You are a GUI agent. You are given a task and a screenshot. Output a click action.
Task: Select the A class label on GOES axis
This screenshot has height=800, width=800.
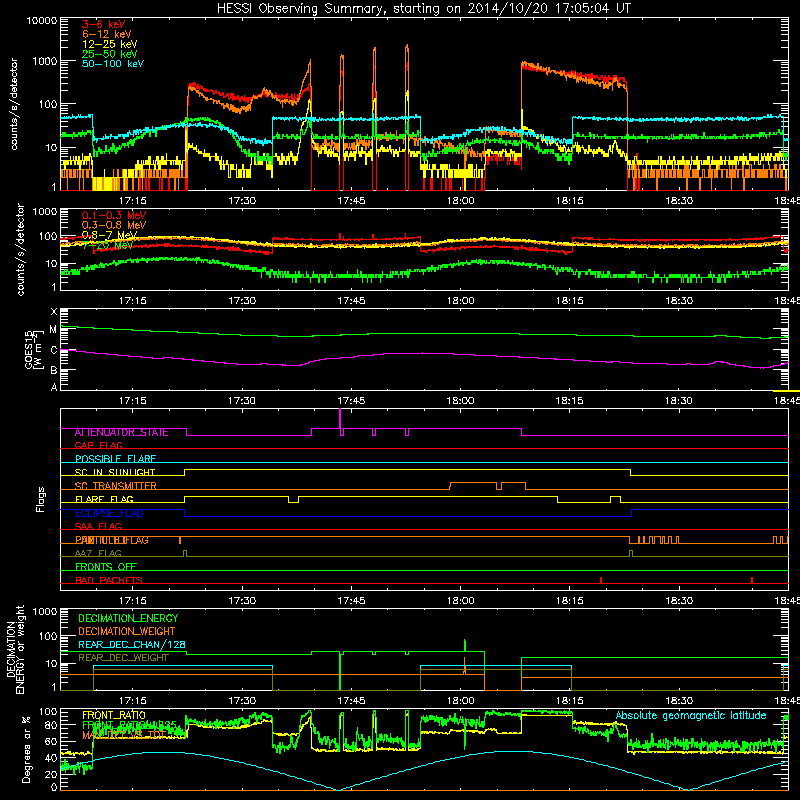(54, 387)
